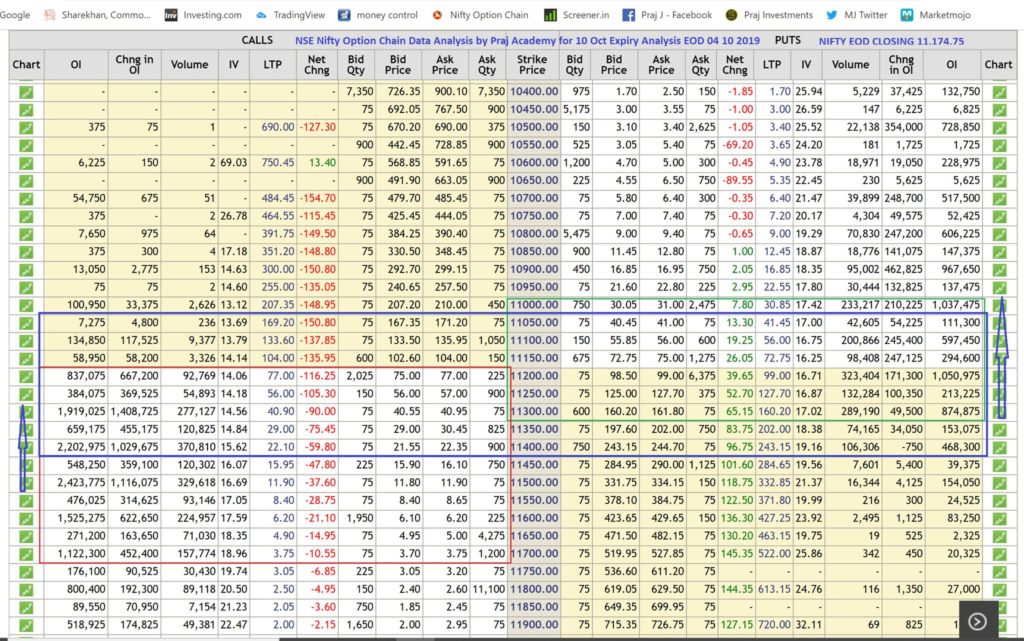Click calls LTP value 77.00
Viewport: 1024px width, 641px height.
point(281,376)
